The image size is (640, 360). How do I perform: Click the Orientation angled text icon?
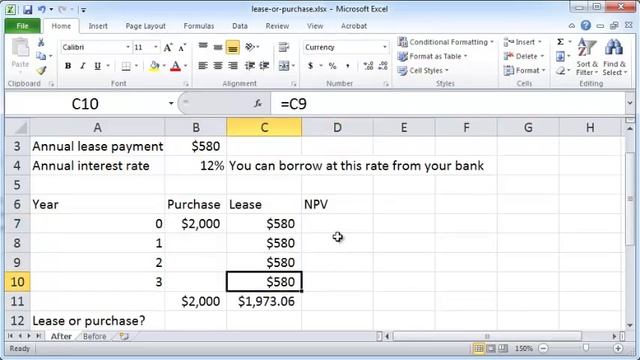tap(250, 47)
